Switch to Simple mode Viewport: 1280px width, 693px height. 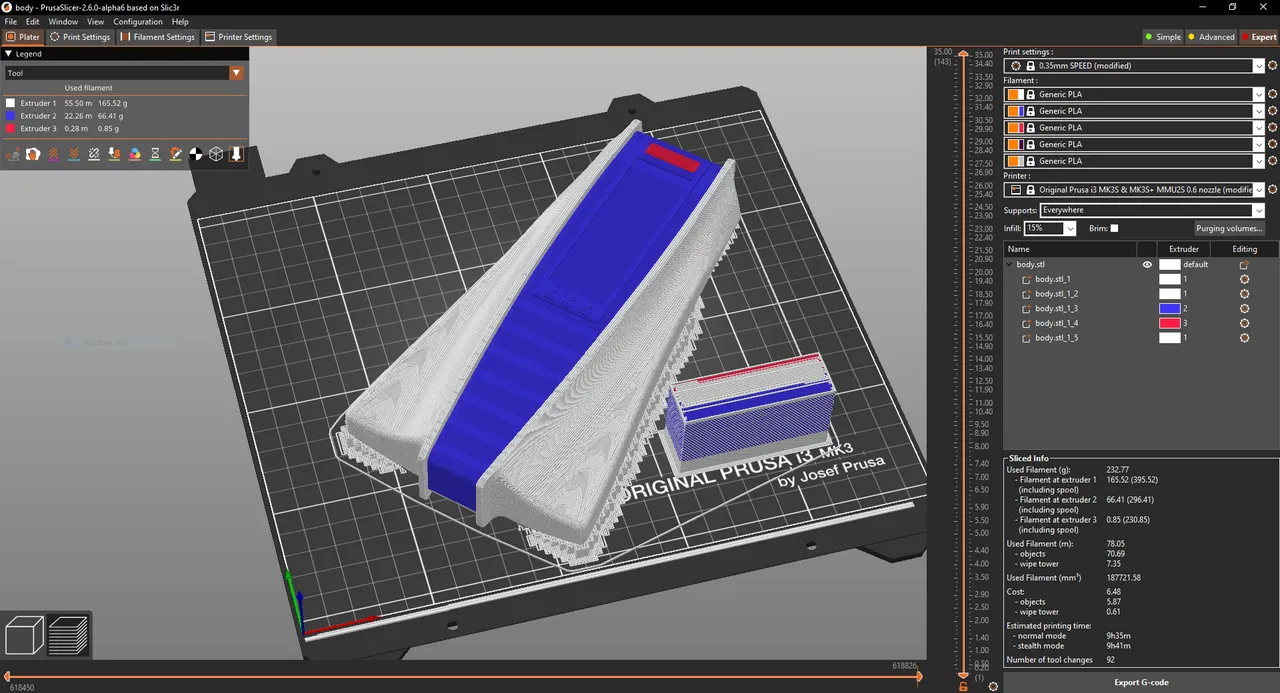[1163, 37]
